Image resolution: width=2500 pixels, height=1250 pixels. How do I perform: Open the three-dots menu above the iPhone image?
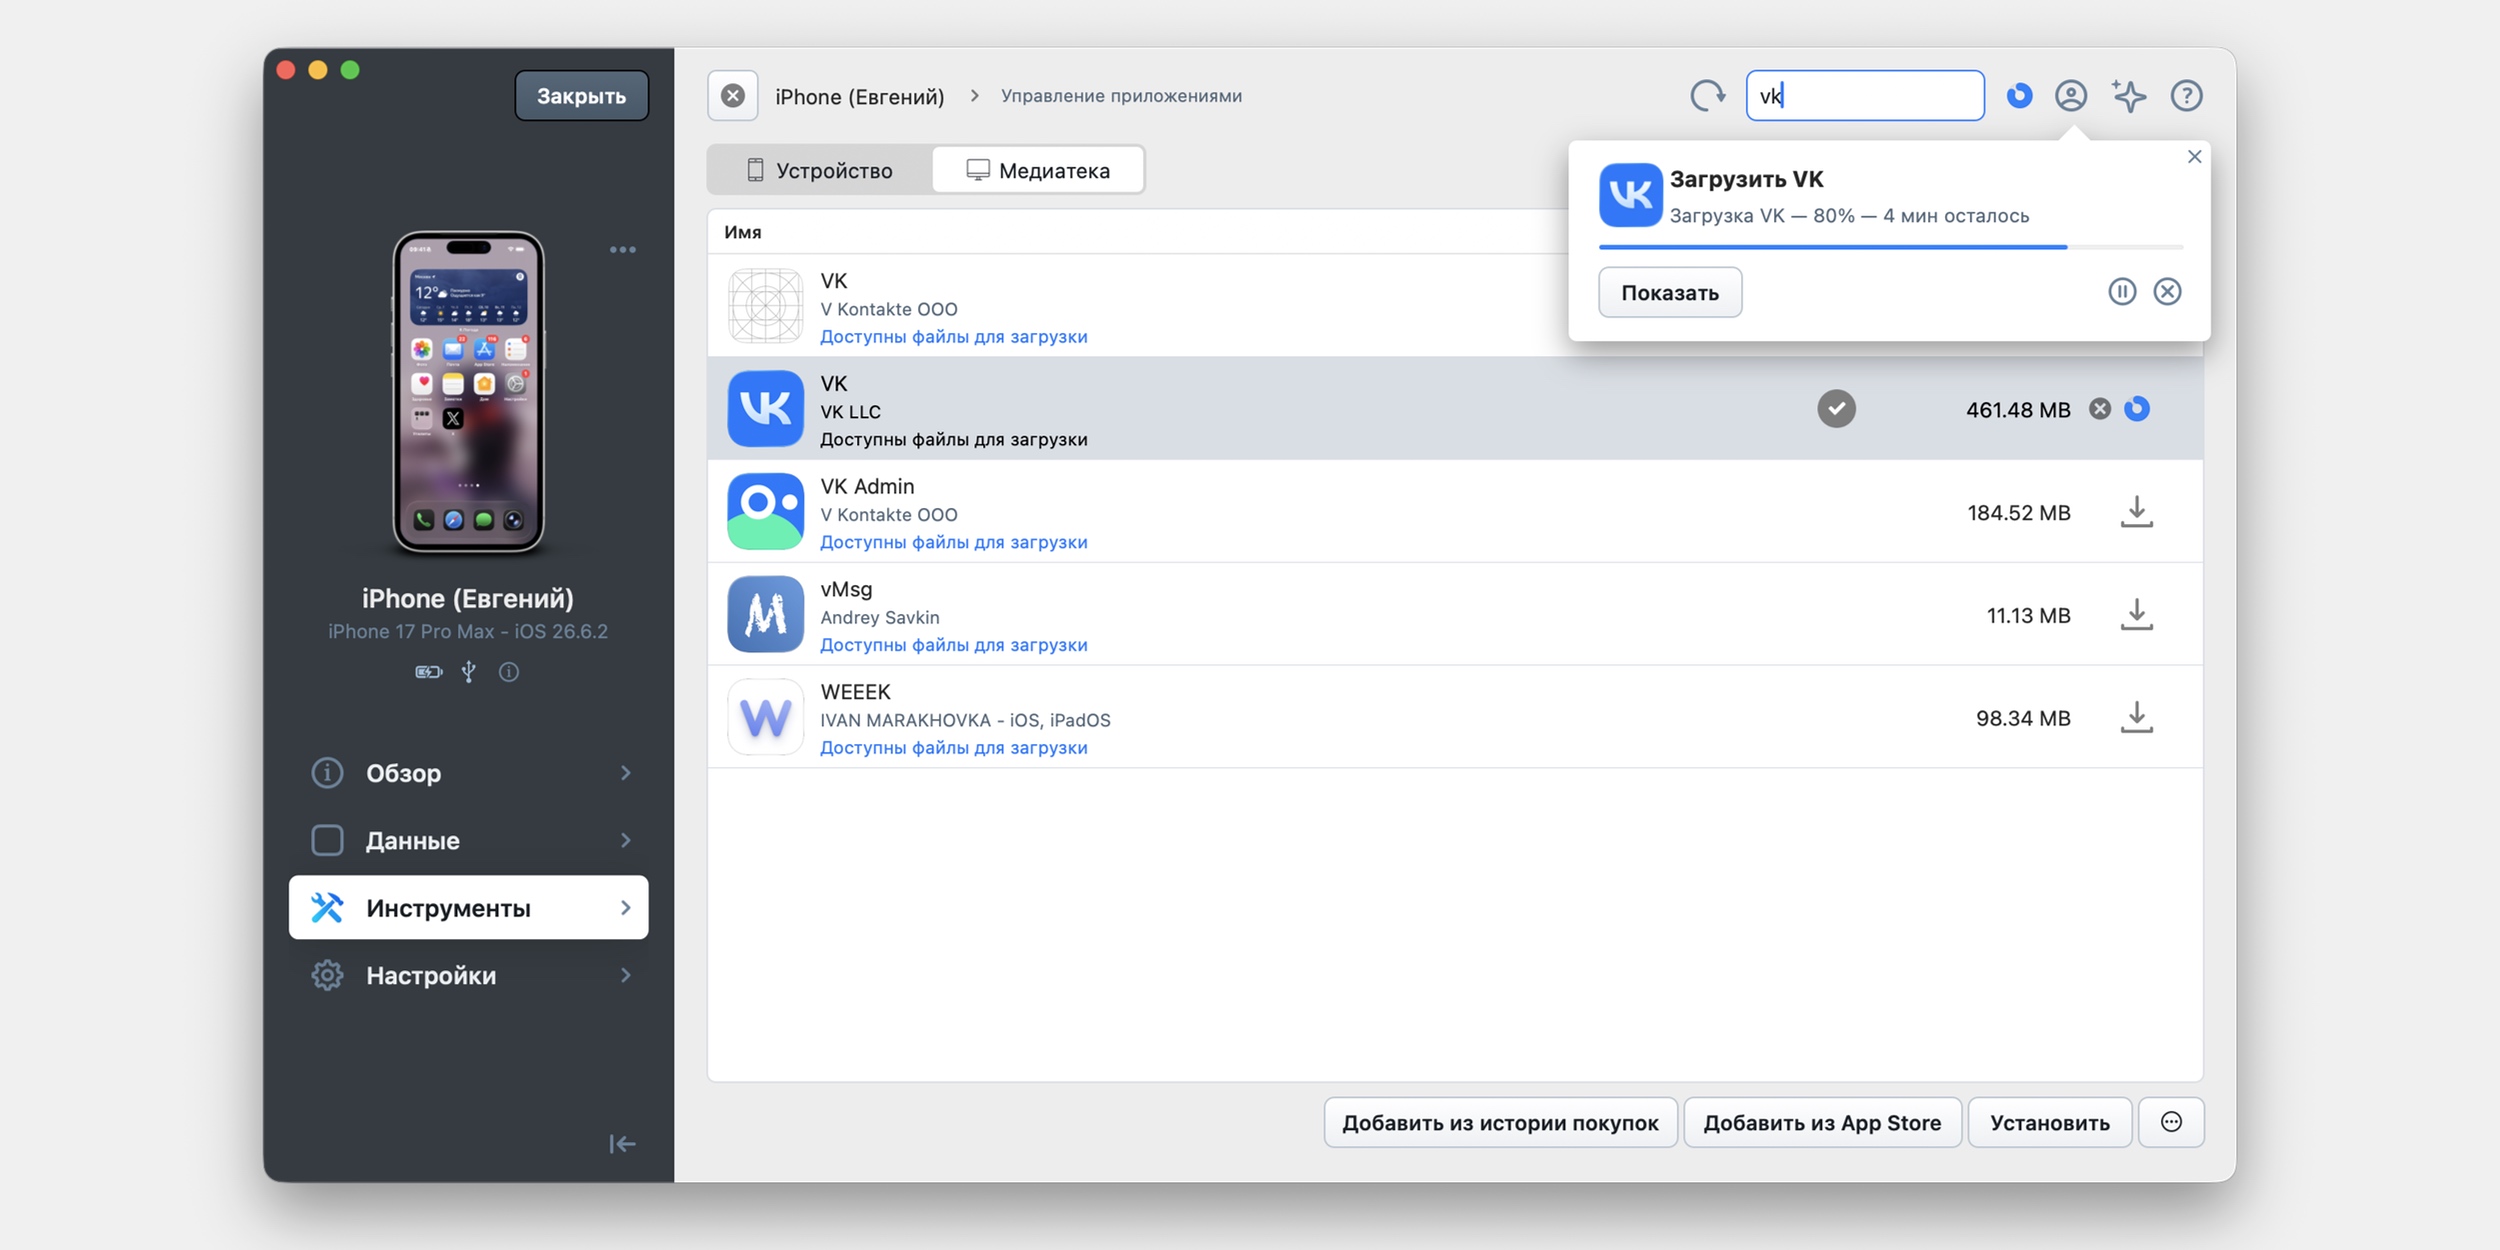[623, 250]
